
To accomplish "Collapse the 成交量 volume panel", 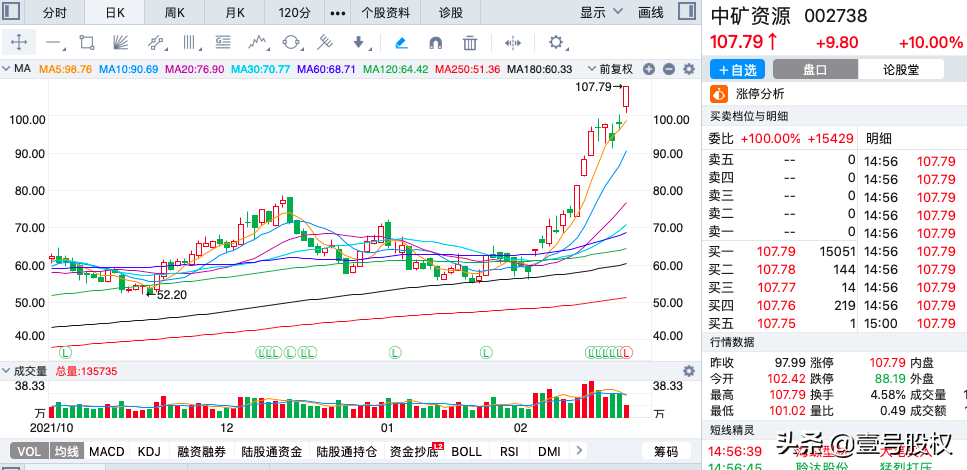I will (x=6, y=370).
